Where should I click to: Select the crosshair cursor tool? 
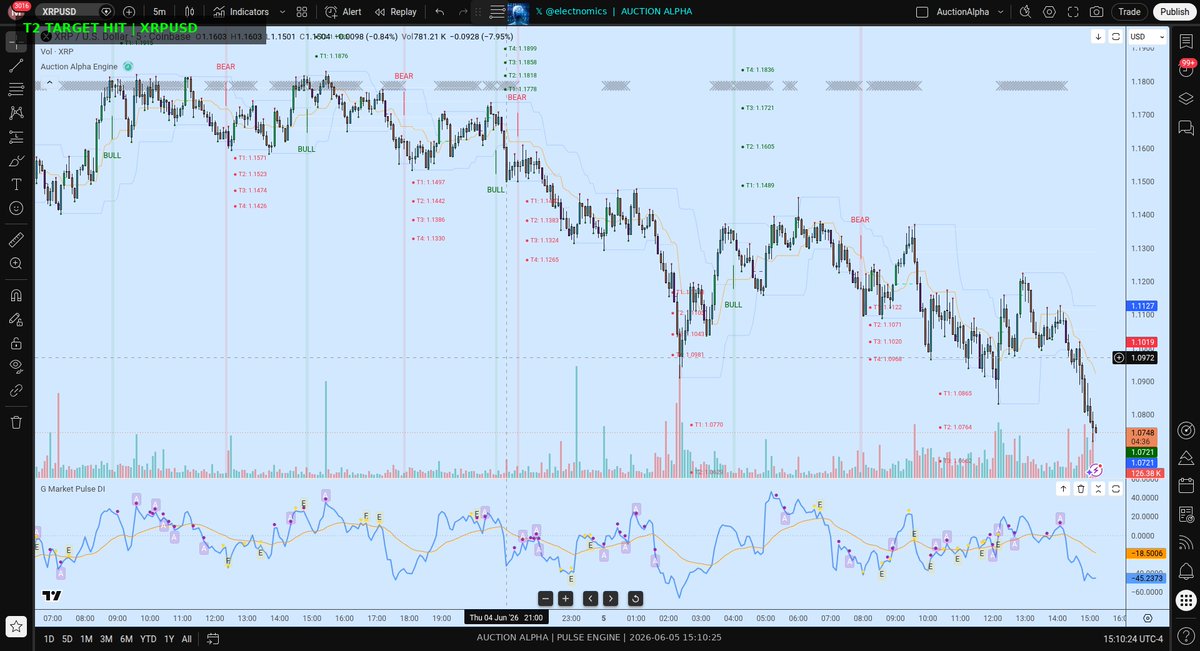(16, 41)
